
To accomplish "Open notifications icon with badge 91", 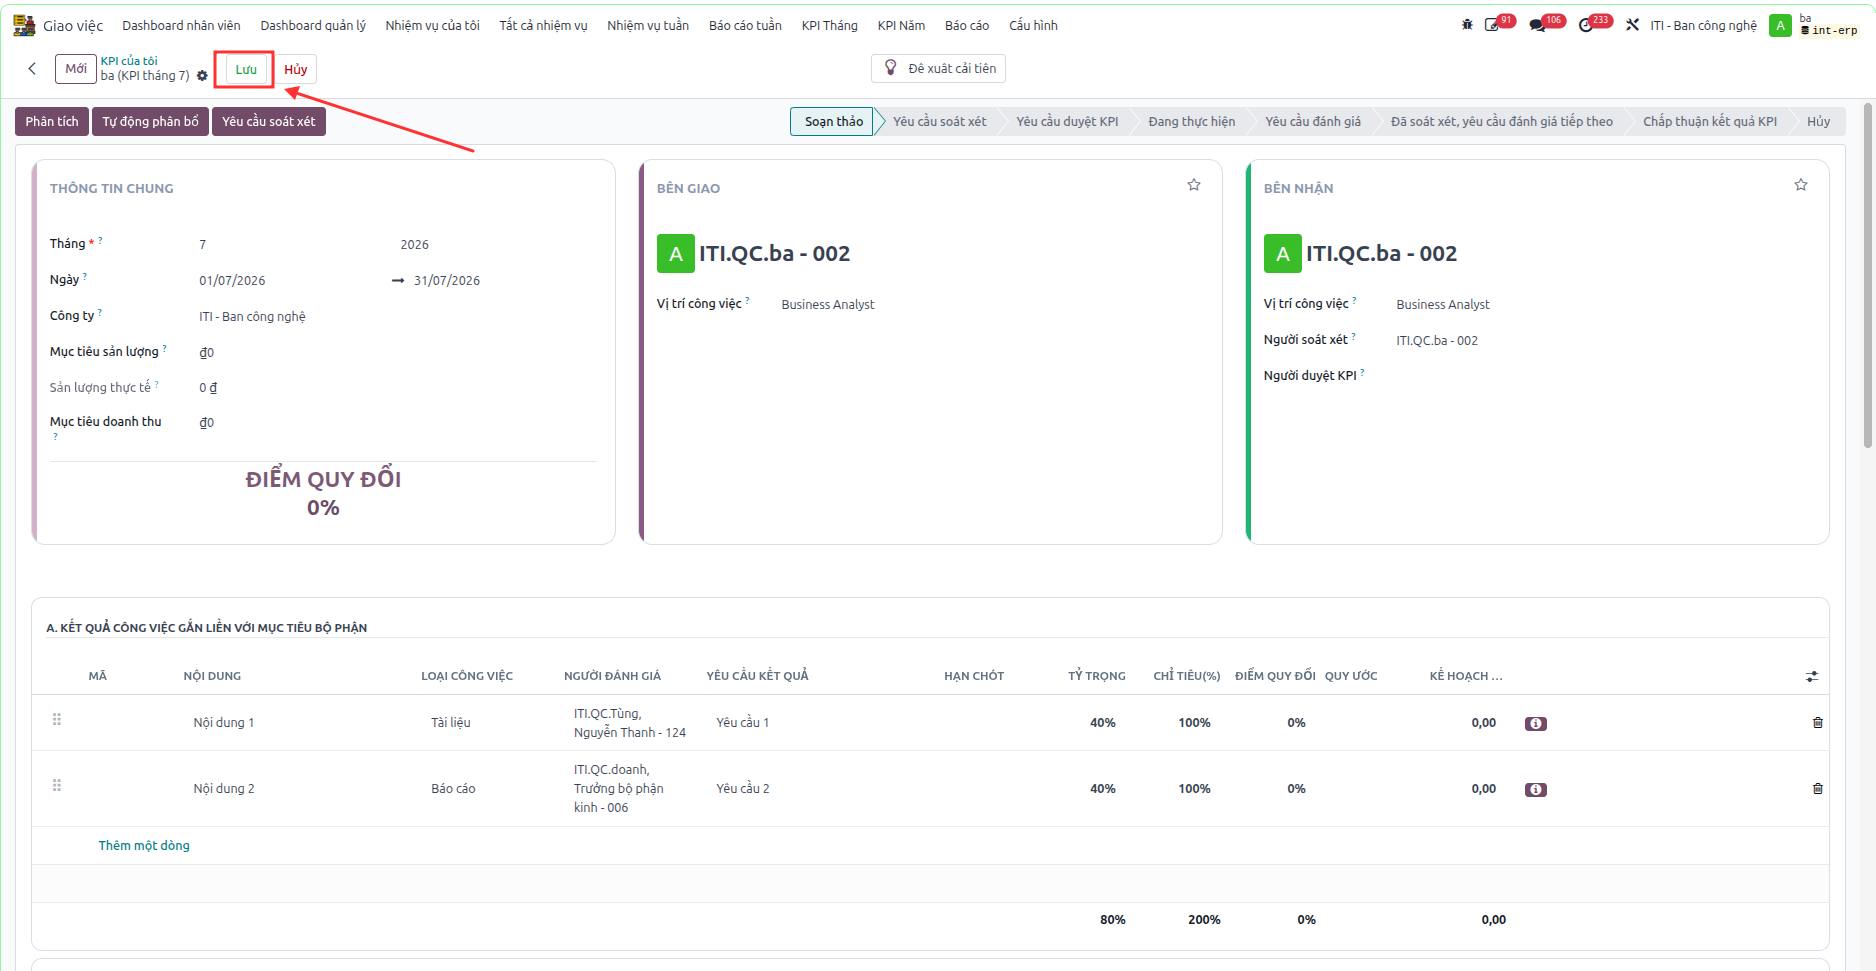I will (x=1492, y=25).
